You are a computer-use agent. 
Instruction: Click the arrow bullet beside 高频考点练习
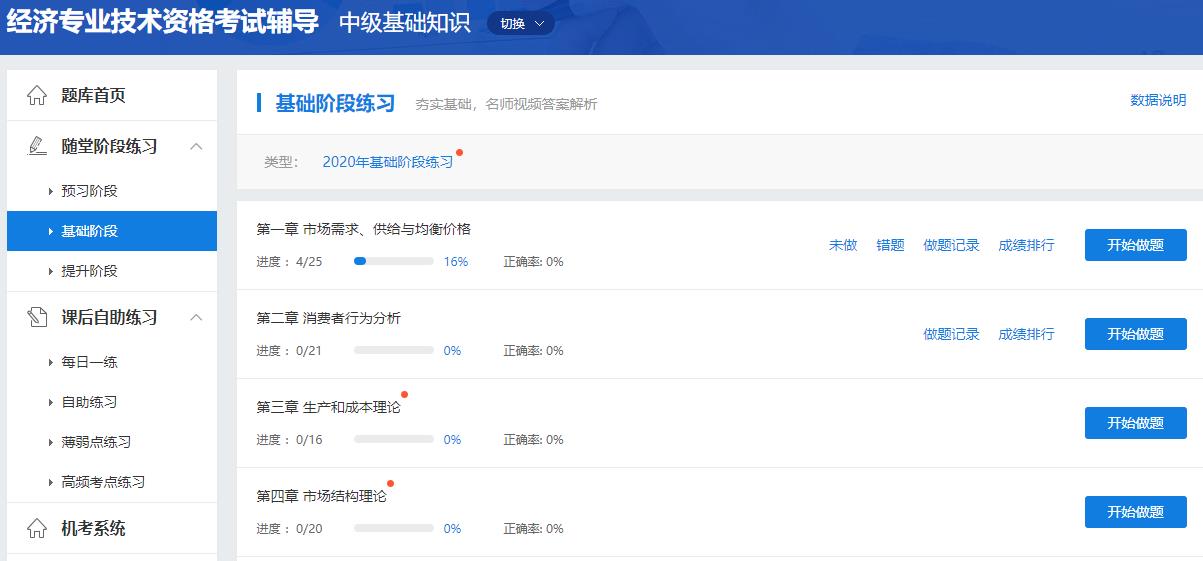tap(51, 482)
